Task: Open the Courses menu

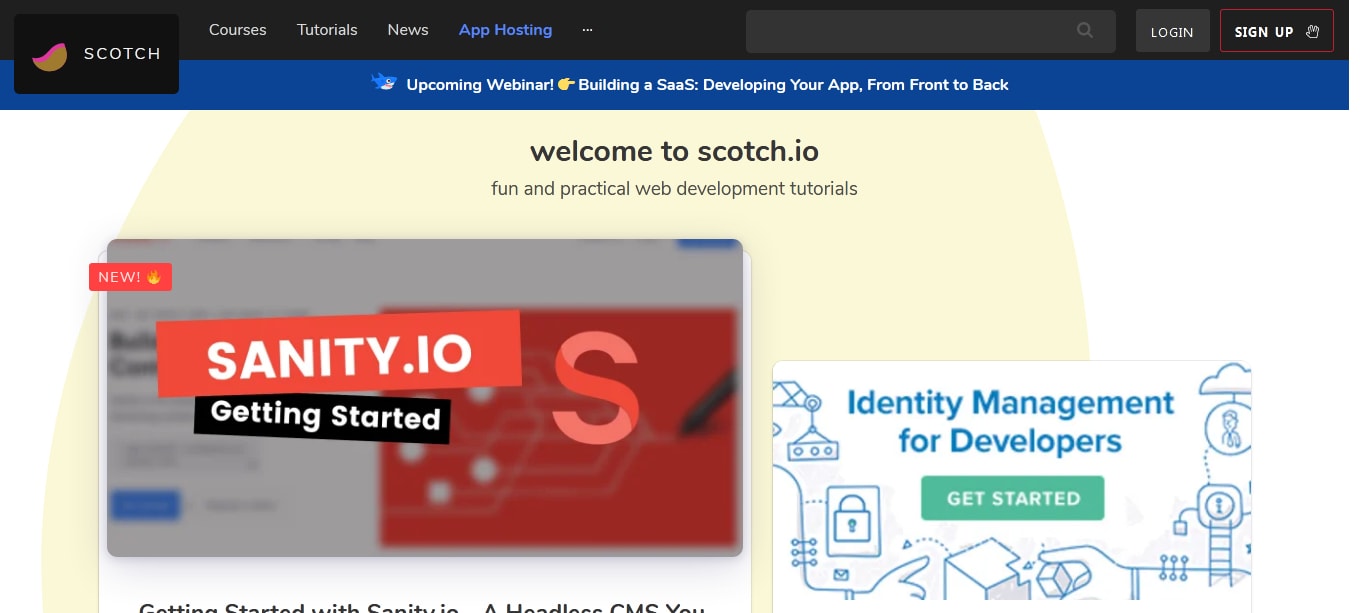Action: coord(238,30)
